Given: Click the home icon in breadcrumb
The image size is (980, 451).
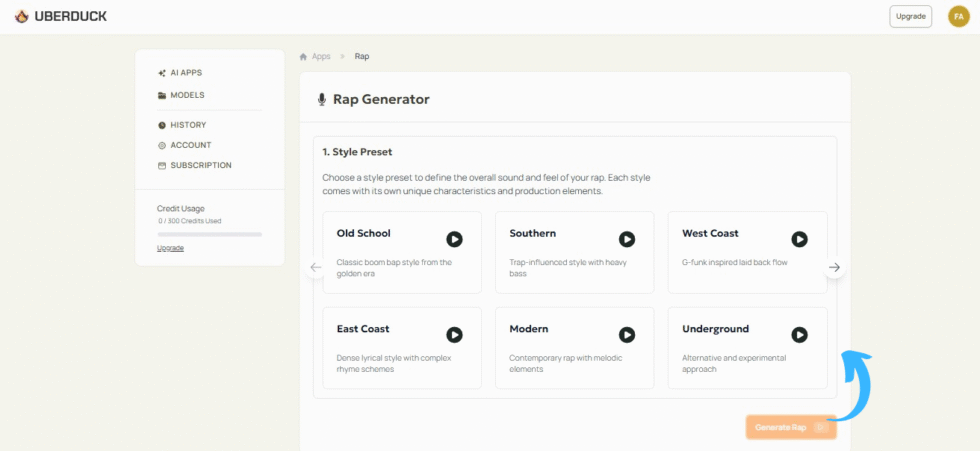Looking at the screenshot, I should click(x=303, y=56).
